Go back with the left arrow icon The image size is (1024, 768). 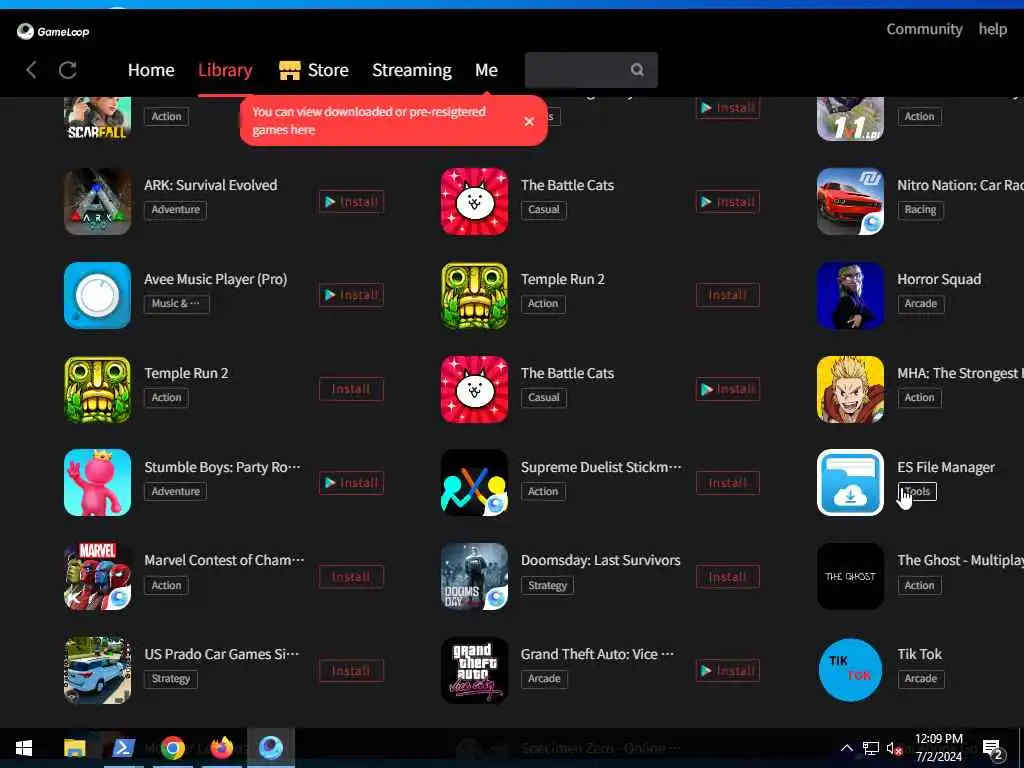[x=31, y=70]
